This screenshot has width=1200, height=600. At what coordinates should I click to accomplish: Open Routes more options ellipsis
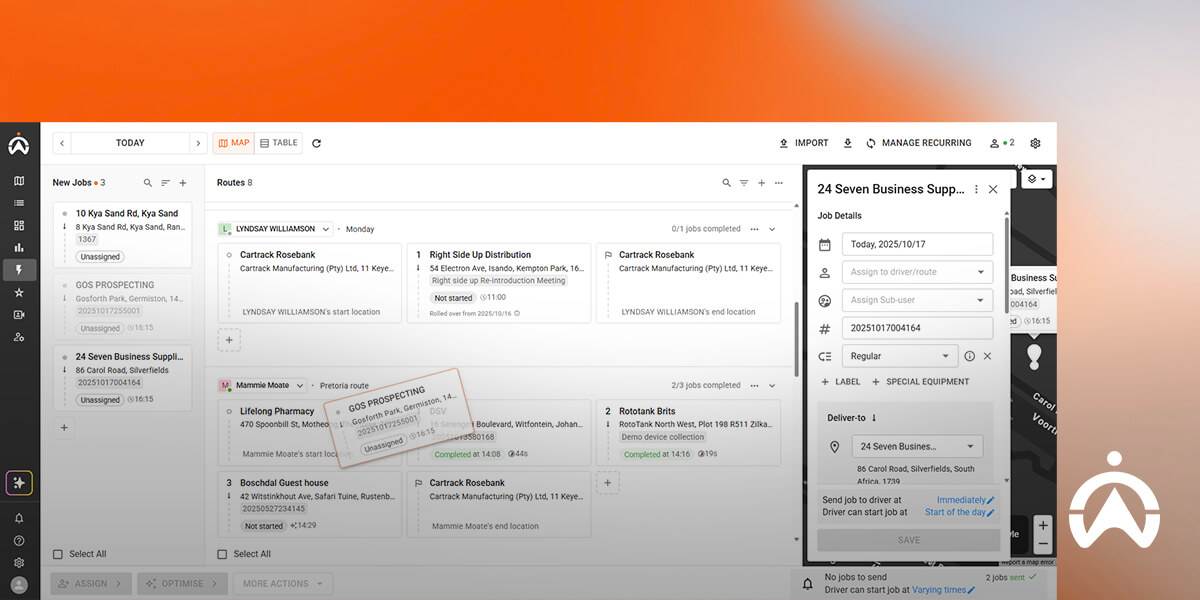point(778,183)
